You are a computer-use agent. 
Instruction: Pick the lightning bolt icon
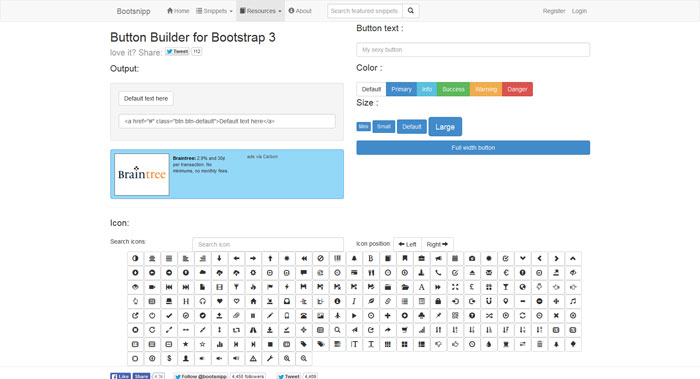point(287,287)
